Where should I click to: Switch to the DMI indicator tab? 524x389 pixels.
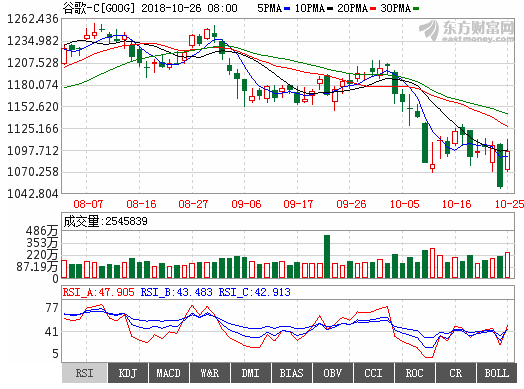(251, 373)
